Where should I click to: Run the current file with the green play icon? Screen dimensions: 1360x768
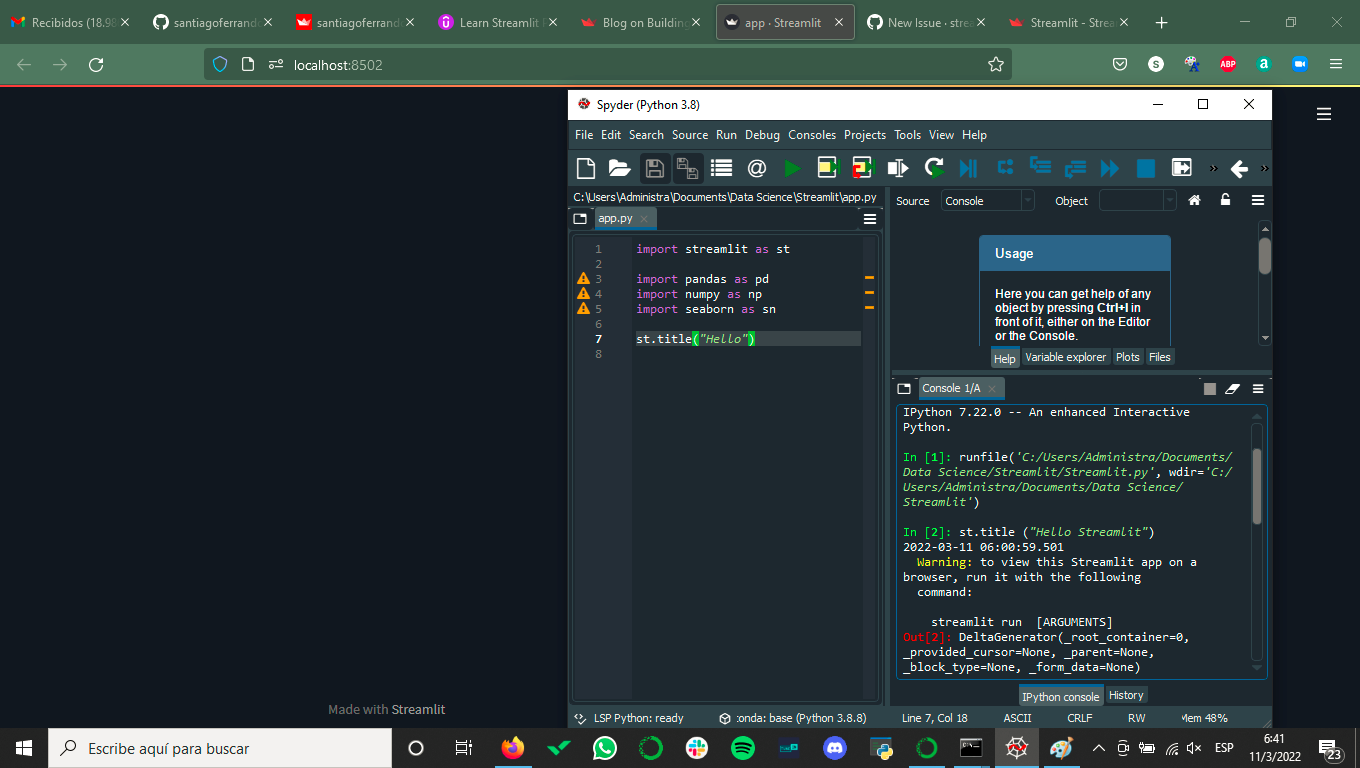[791, 168]
